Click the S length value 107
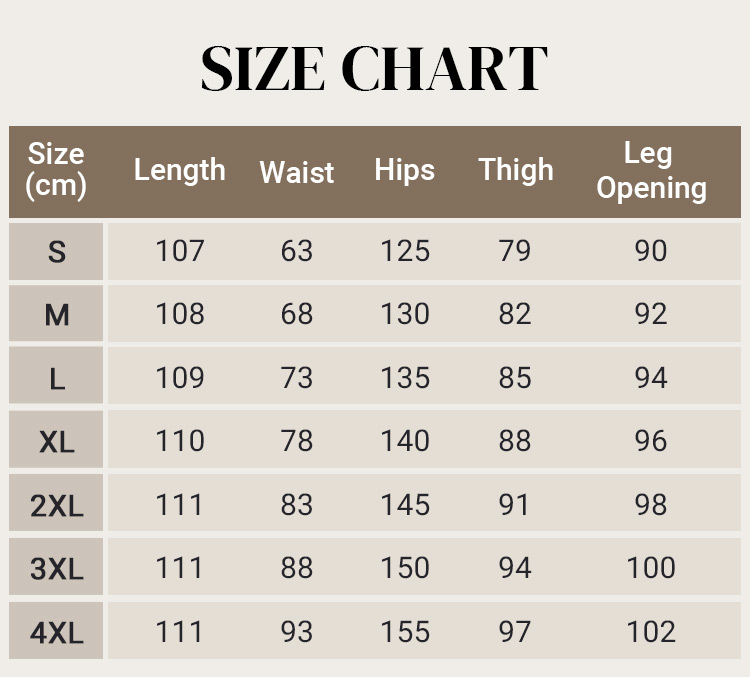Screen dimensions: 750x677 pyautogui.click(x=180, y=251)
